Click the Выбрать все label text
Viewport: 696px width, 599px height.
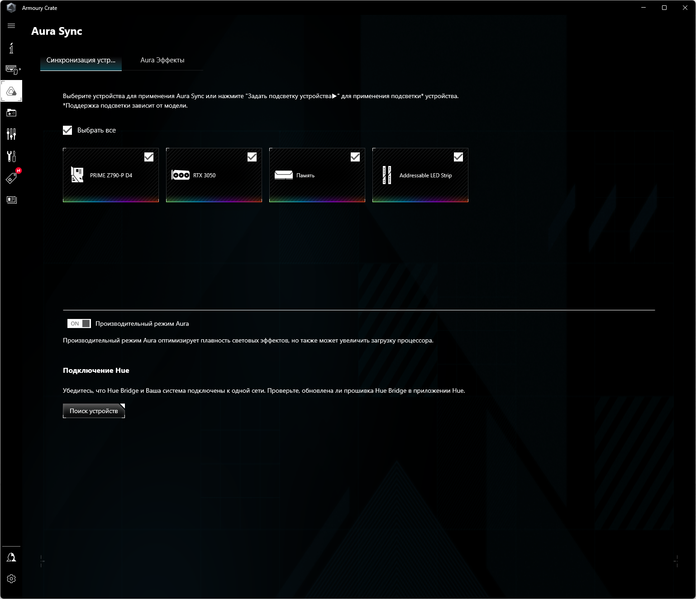click(x=96, y=130)
